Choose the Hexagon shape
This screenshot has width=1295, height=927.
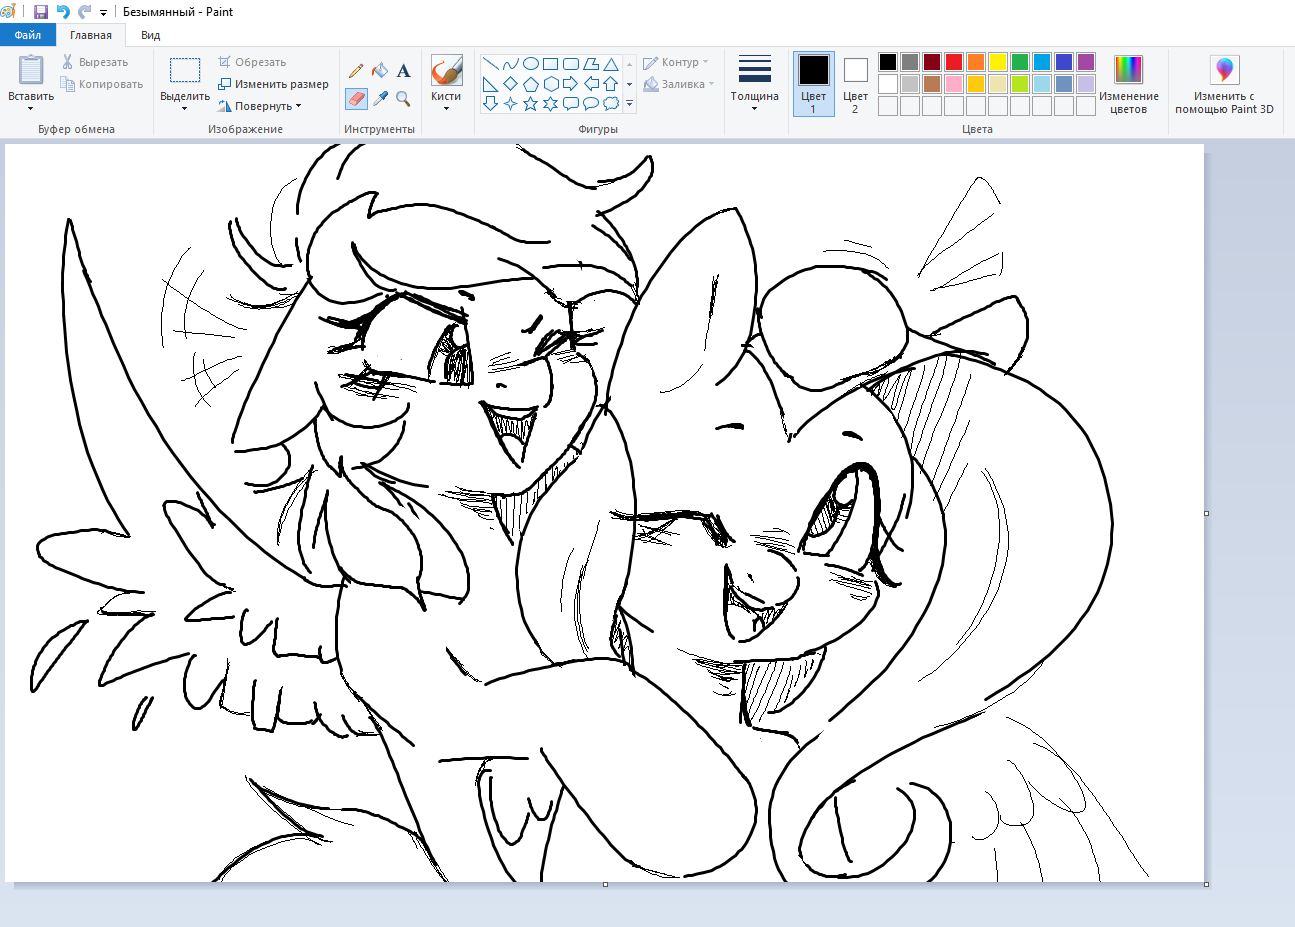click(551, 84)
